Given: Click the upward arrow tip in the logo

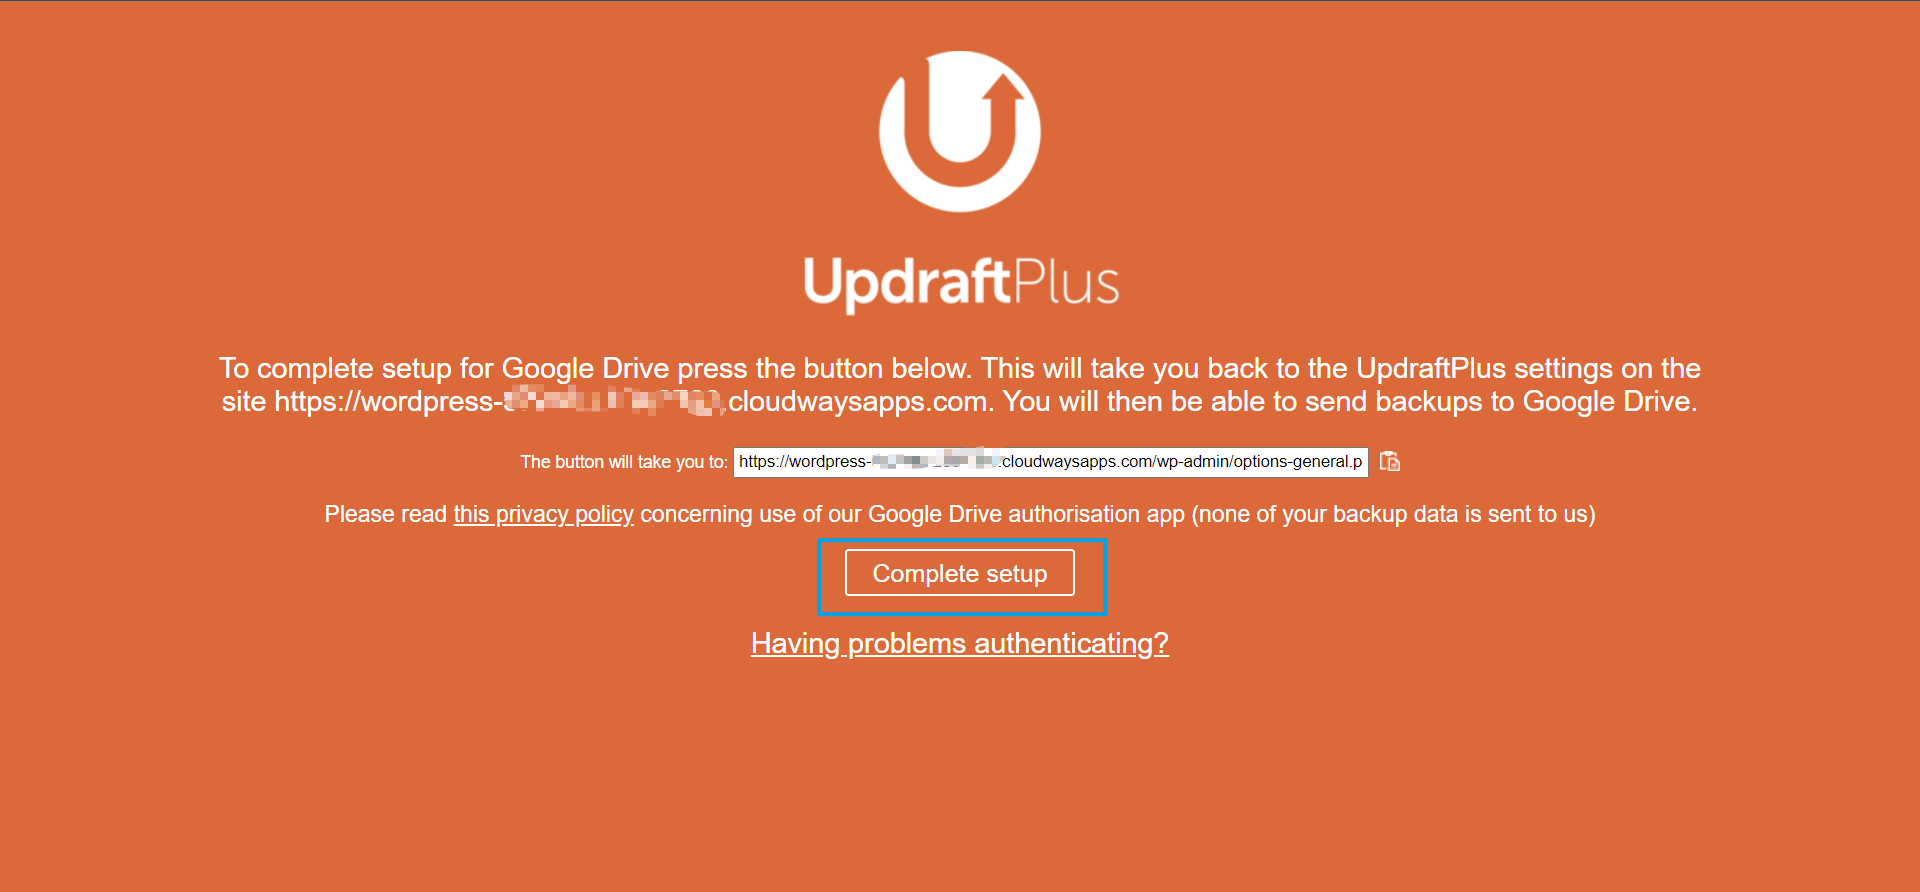Looking at the screenshot, I should (x=1003, y=88).
